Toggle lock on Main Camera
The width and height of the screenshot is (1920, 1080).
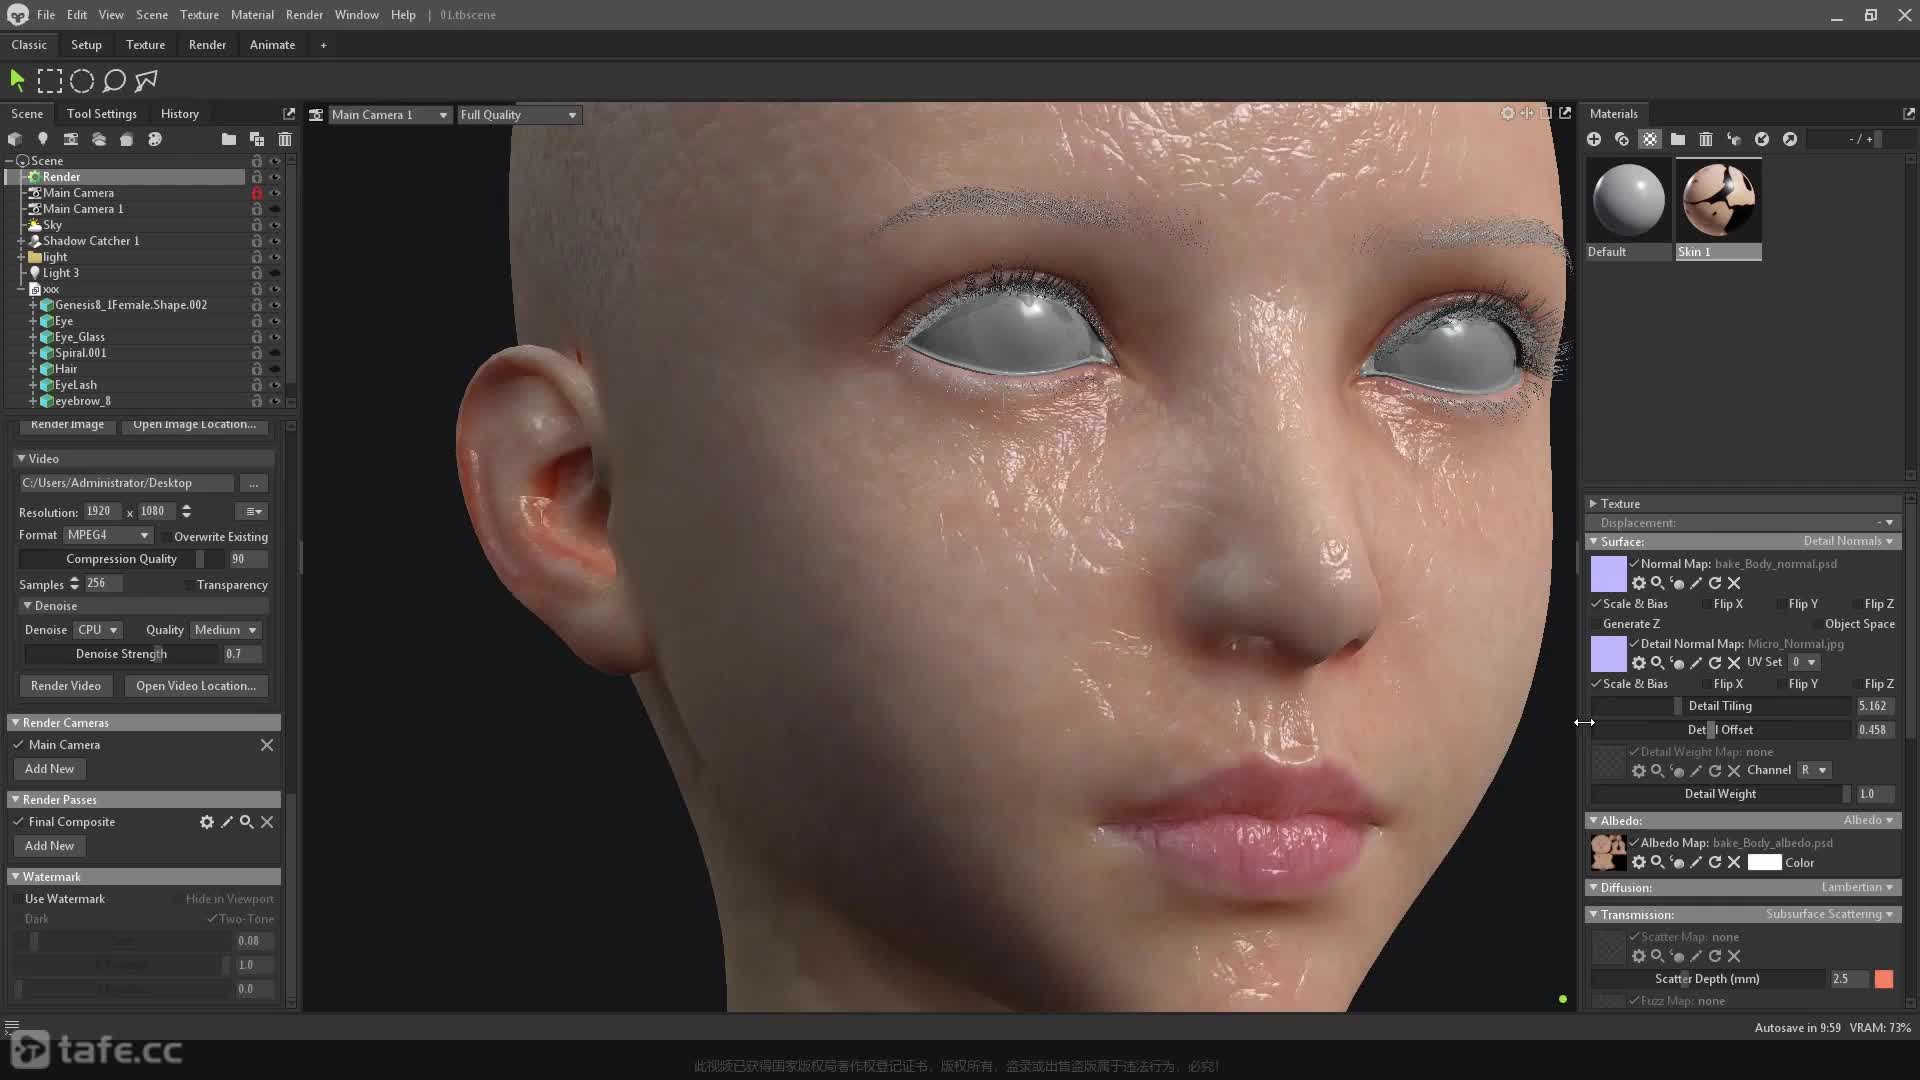tap(257, 193)
